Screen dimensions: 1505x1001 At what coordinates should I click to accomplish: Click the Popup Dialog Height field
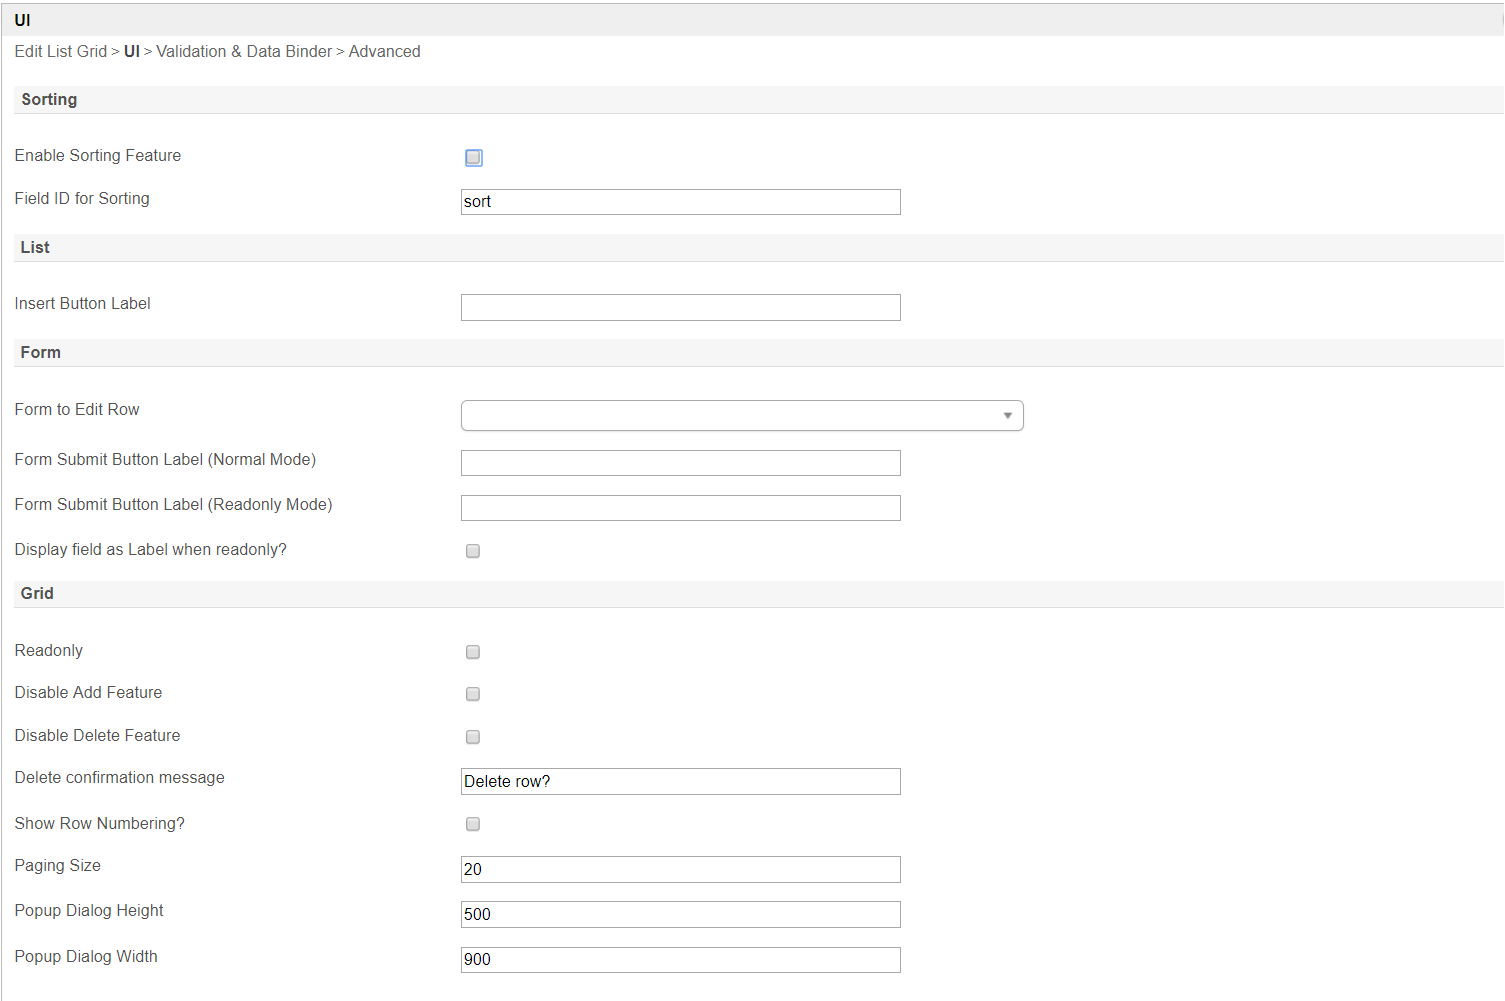tap(680, 914)
